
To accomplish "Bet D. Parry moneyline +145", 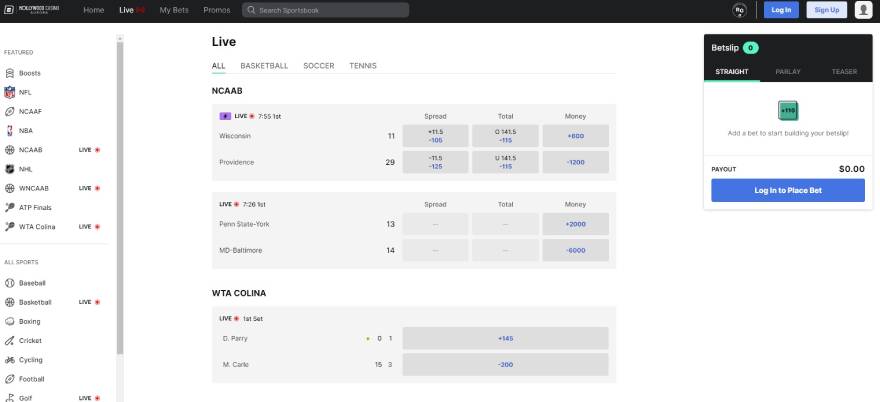I will tap(505, 339).
